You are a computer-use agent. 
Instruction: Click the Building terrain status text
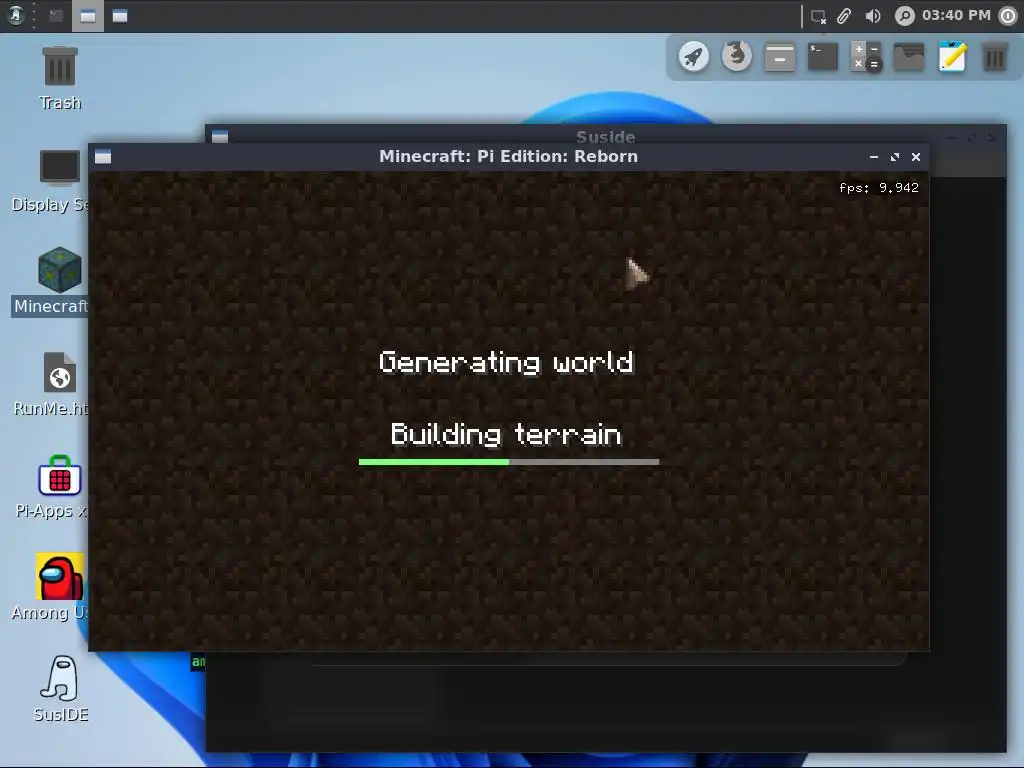point(506,434)
